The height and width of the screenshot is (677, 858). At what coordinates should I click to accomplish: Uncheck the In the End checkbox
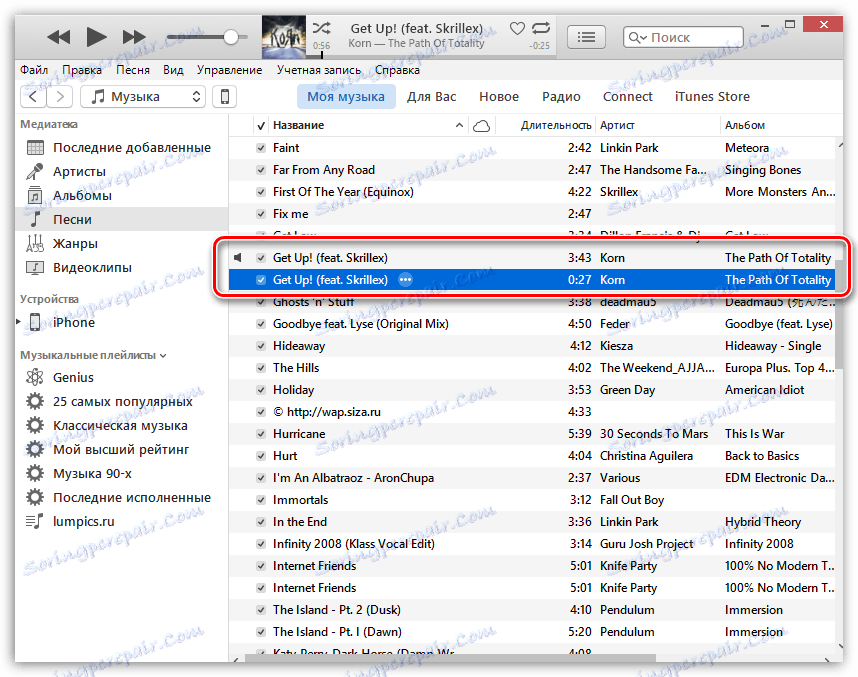coord(261,522)
